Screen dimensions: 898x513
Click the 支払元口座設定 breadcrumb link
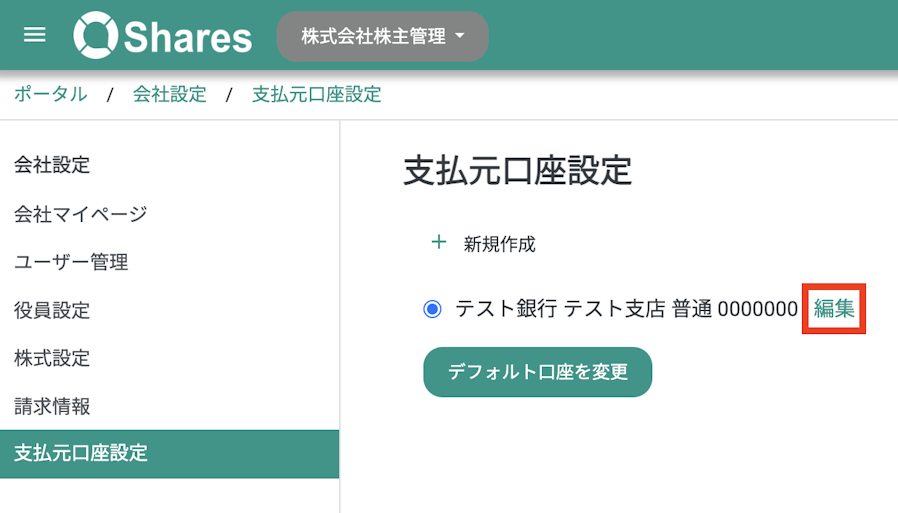[x=317, y=94]
